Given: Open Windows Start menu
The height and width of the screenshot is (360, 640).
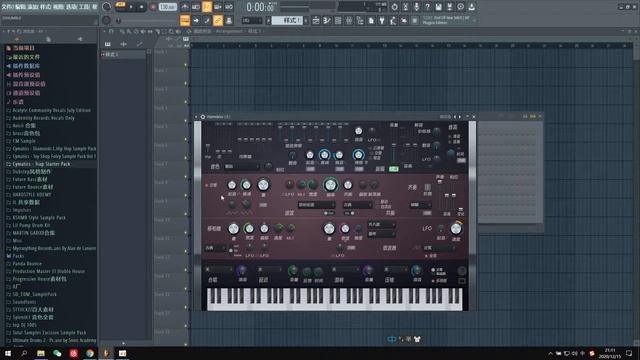Looking at the screenshot, I should pos(8,353).
